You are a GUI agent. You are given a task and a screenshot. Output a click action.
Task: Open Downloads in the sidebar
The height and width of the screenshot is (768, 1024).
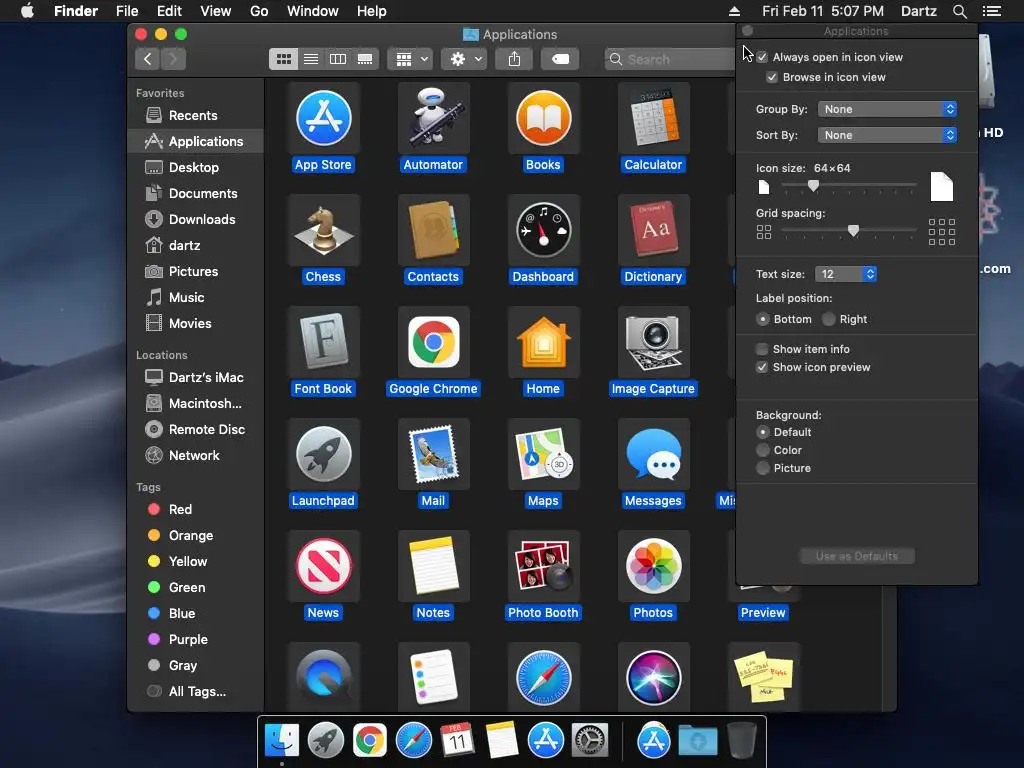[x=195, y=219]
